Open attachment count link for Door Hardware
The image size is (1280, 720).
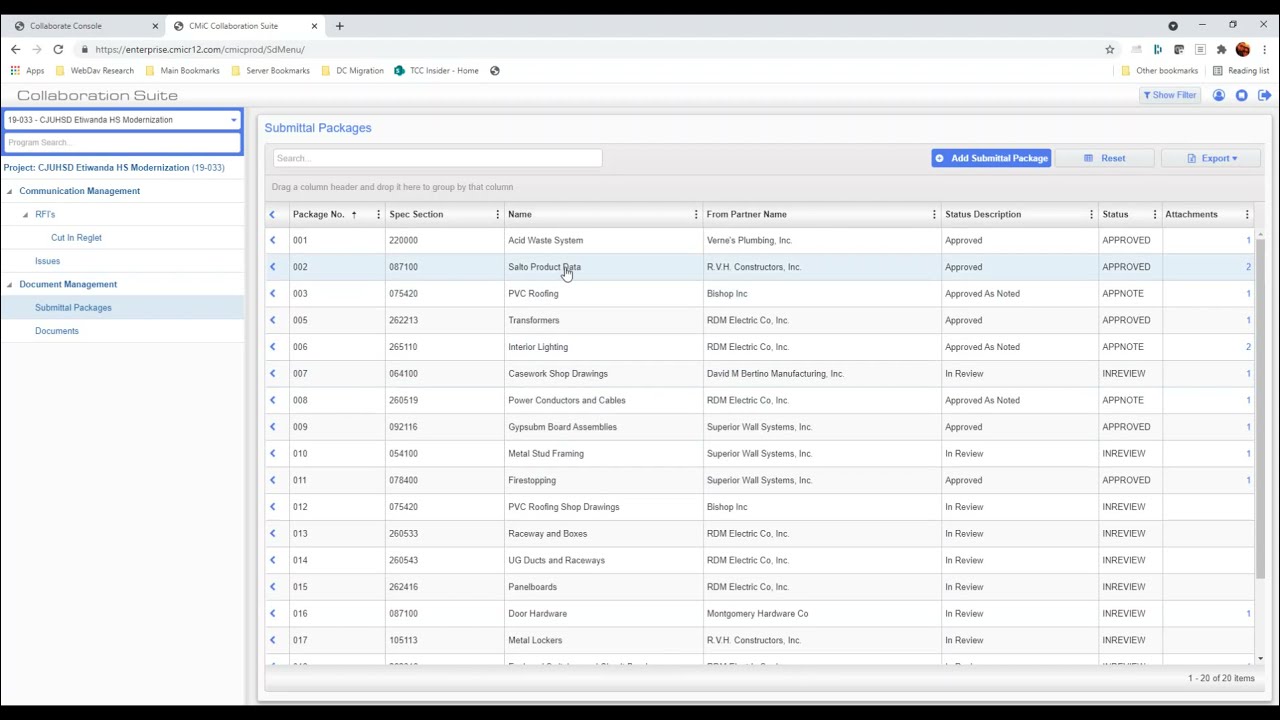click(1248, 614)
